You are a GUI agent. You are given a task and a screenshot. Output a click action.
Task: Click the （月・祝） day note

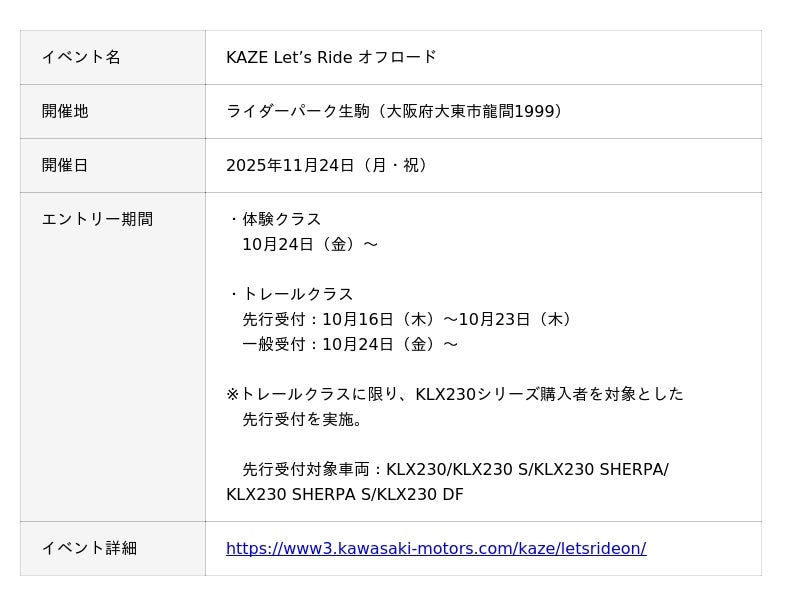(x=395, y=165)
